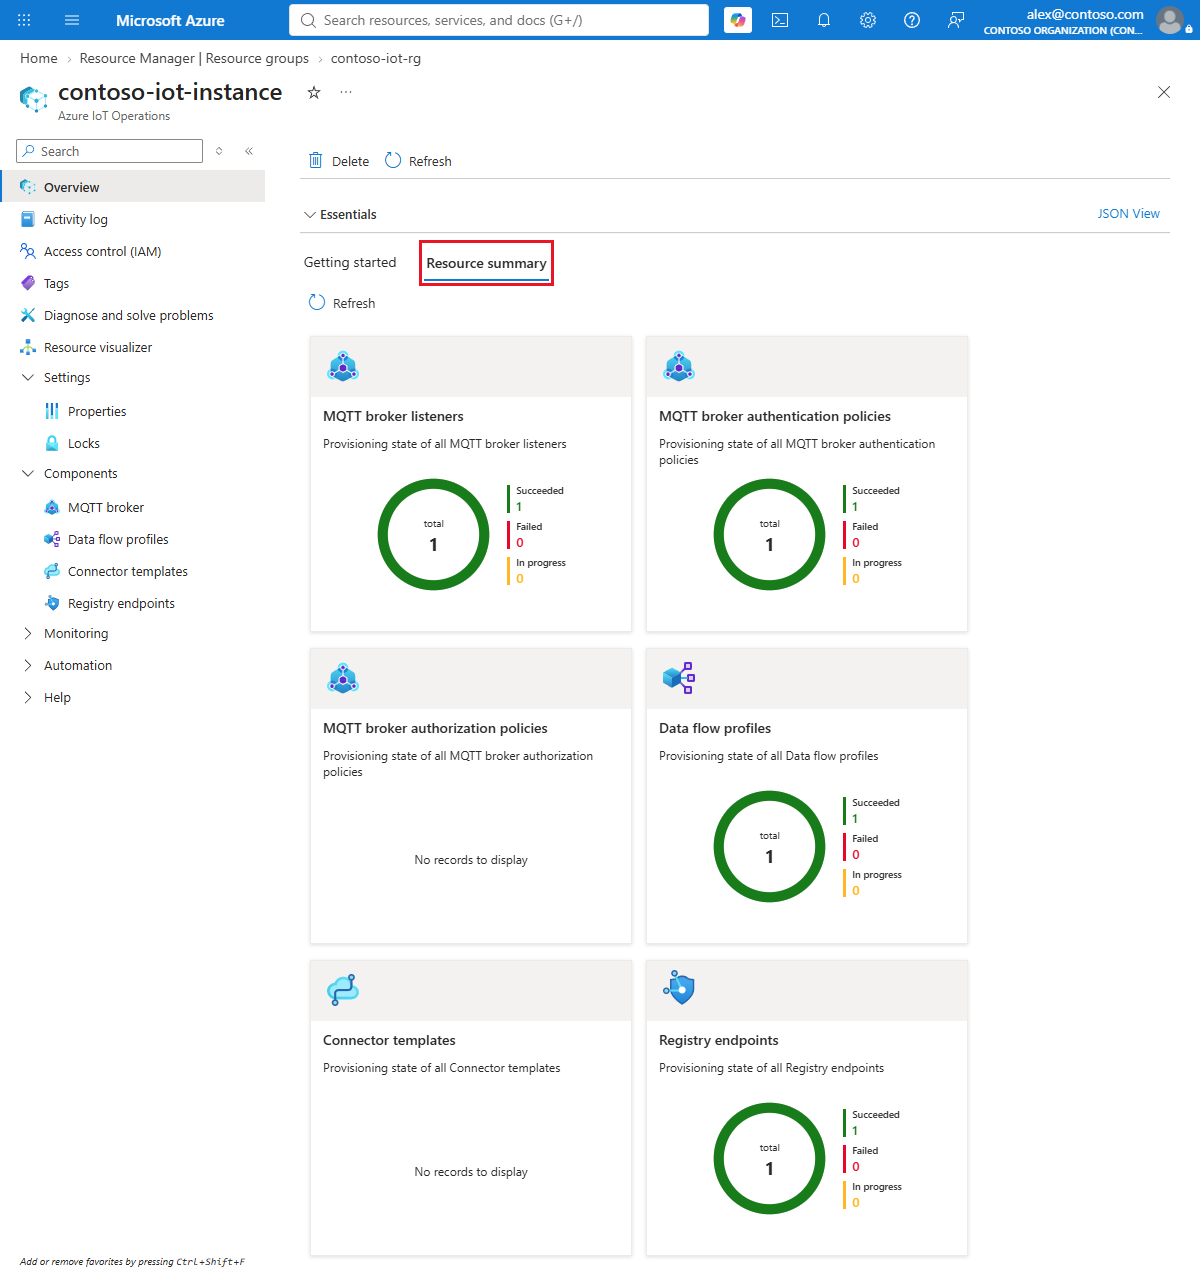Screen dimensions: 1200x1272
Task: Collapse the sidebar with double chevron
Action: click(249, 151)
